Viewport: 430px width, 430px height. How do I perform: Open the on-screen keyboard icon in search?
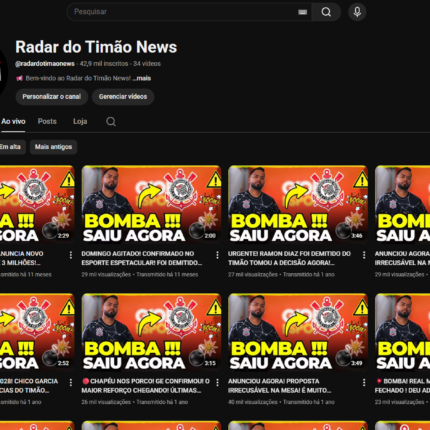(302, 12)
